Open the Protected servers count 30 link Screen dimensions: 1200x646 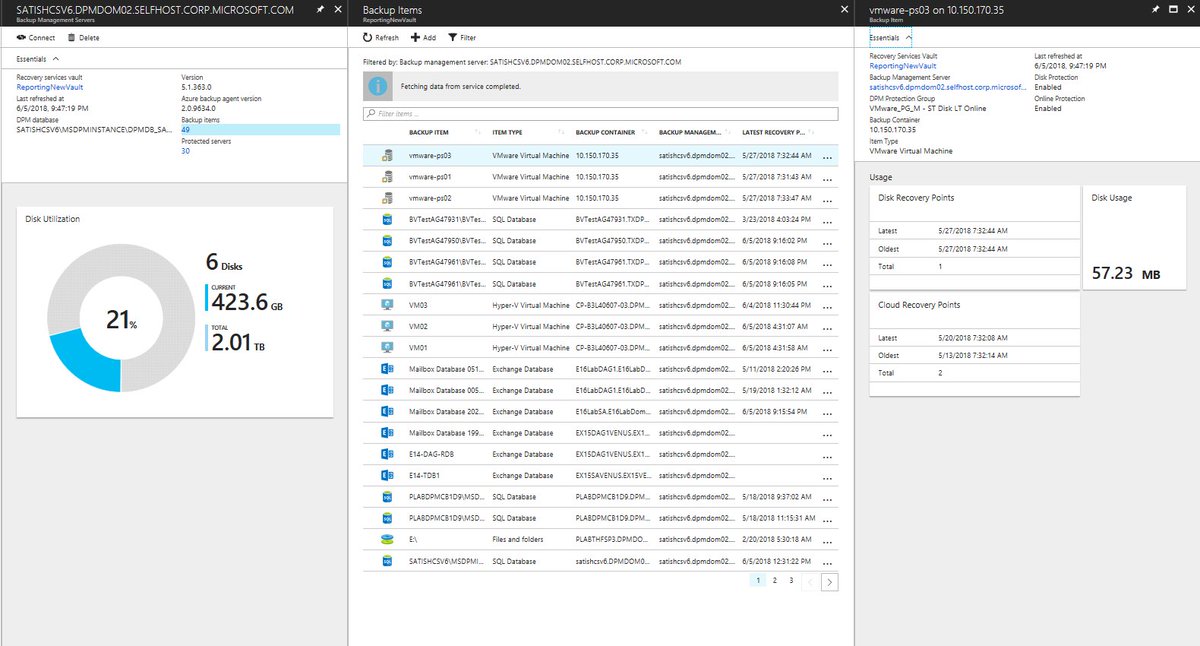[x=185, y=151]
